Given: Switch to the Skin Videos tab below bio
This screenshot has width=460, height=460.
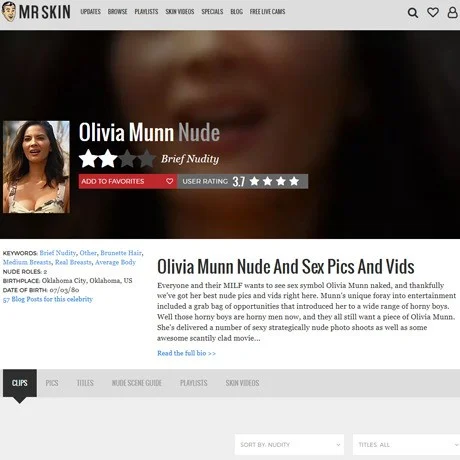Looking at the screenshot, I should 242,383.
